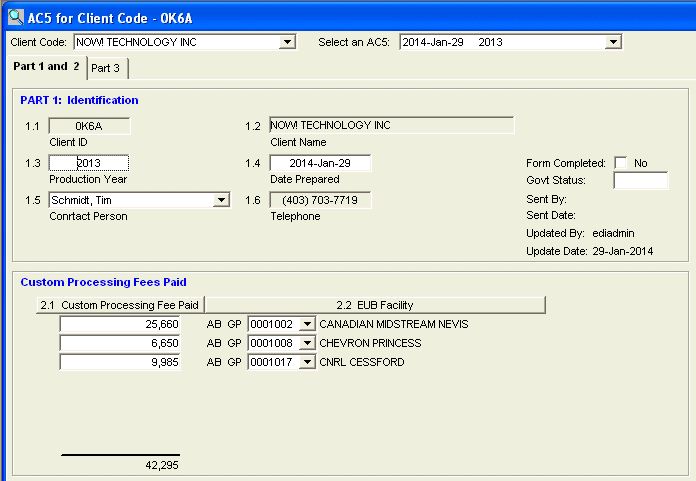The width and height of the screenshot is (696, 481).
Task: Click the Govt Status field
Action: coord(640,181)
